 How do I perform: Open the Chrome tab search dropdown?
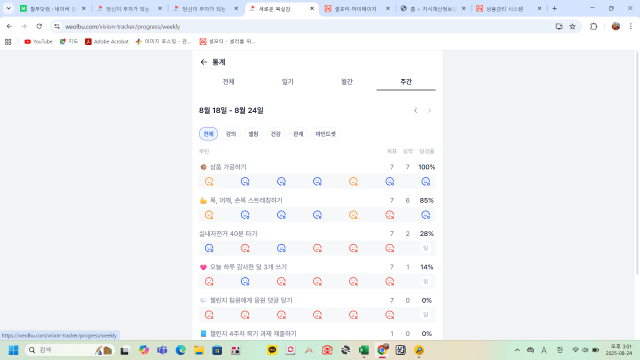(x=8, y=8)
